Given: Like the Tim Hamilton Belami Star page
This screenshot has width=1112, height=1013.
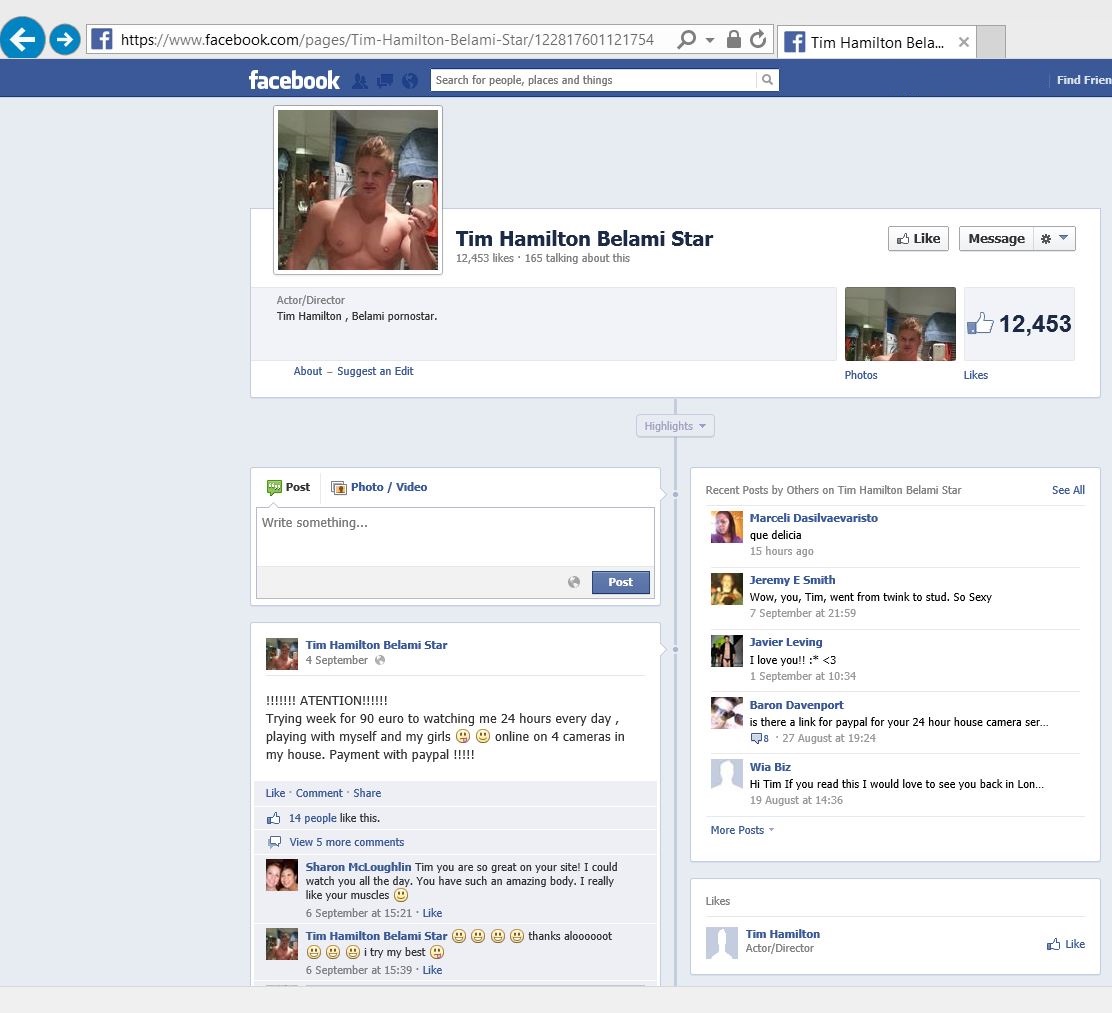Looking at the screenshot, I should [x=918, y=238].
